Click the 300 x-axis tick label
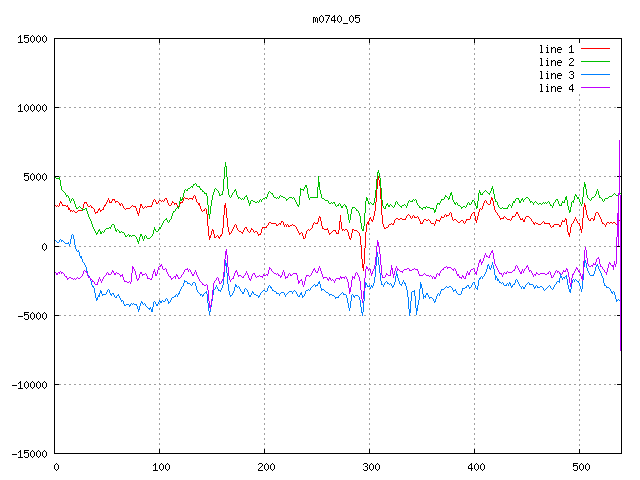640x480 pixels. click(370, 467)
